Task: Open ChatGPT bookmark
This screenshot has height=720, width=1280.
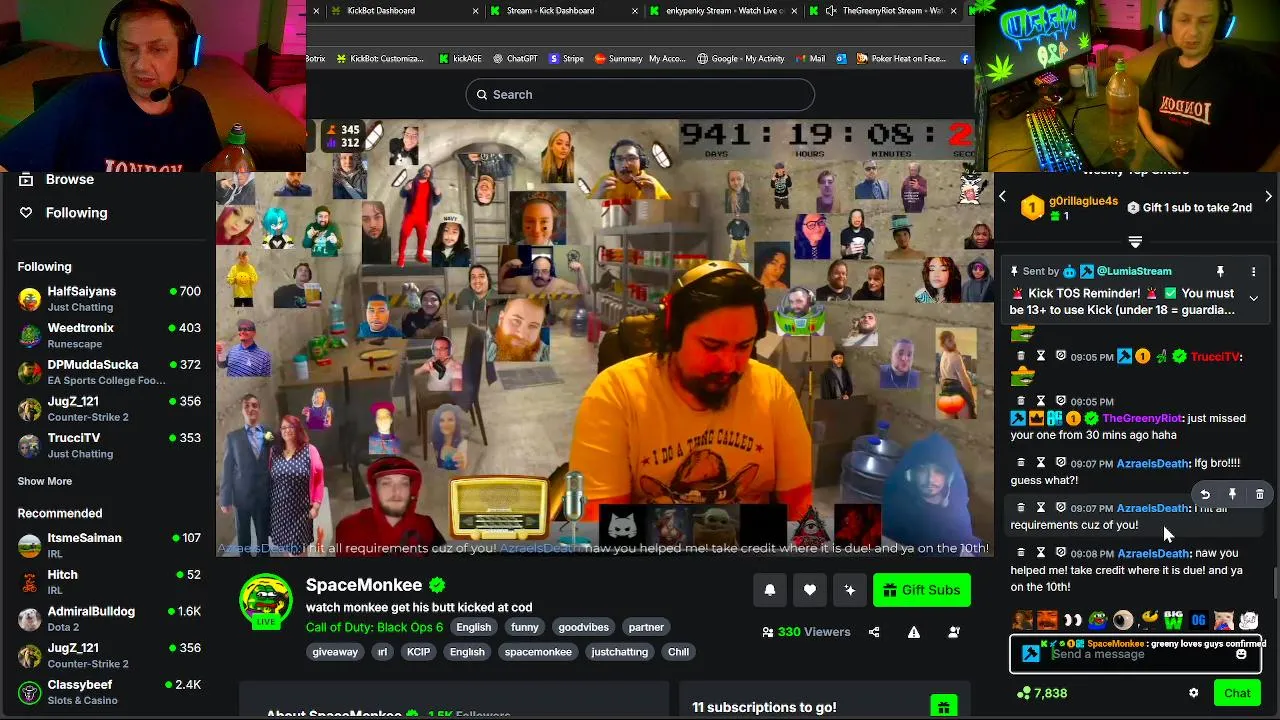Action: pos(514,59)
